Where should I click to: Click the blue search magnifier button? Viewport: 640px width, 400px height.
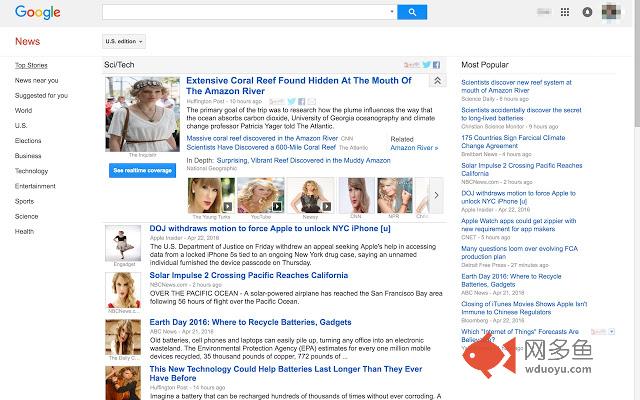click(412, 12)
